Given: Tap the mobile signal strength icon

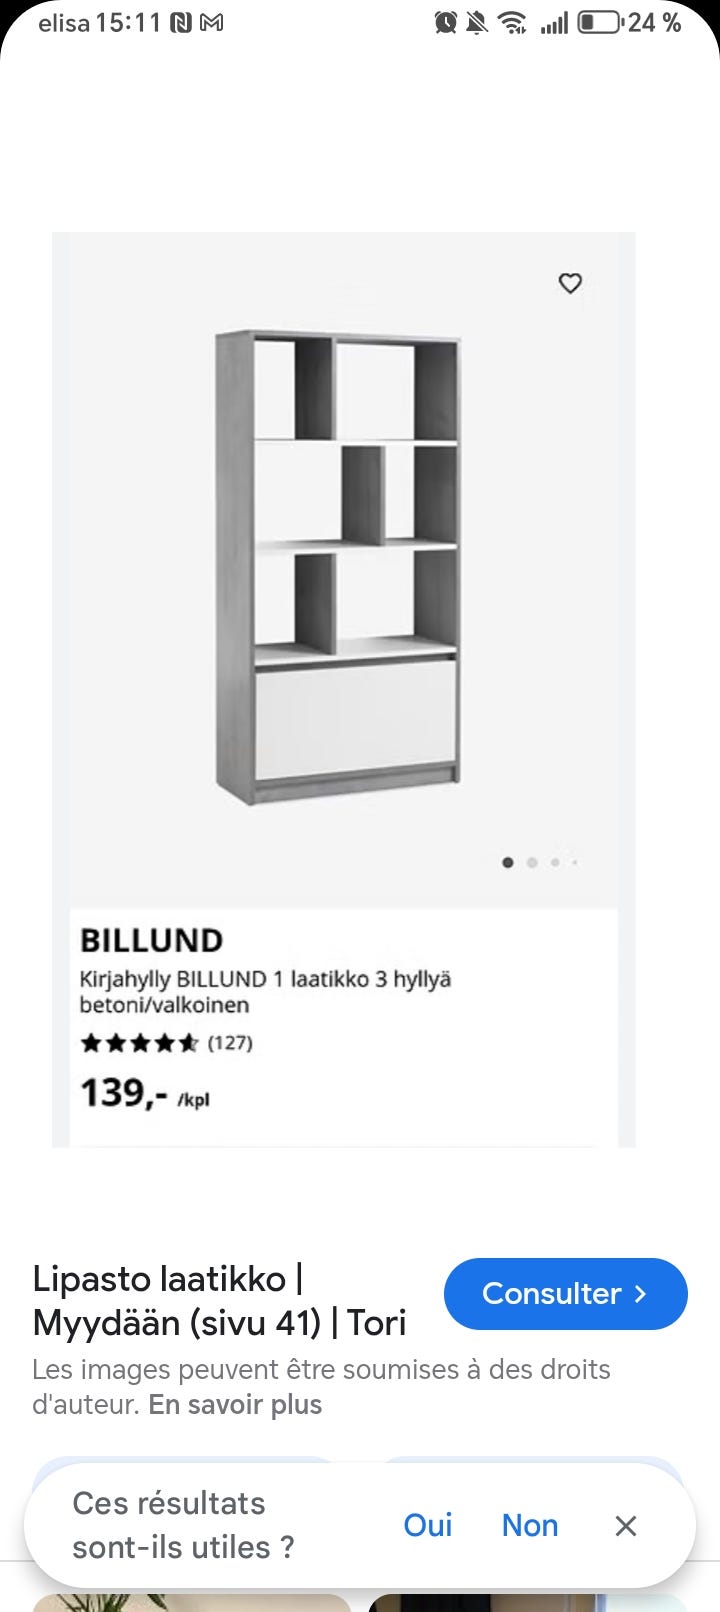Looking at the screenshot, I should (553, 23).
